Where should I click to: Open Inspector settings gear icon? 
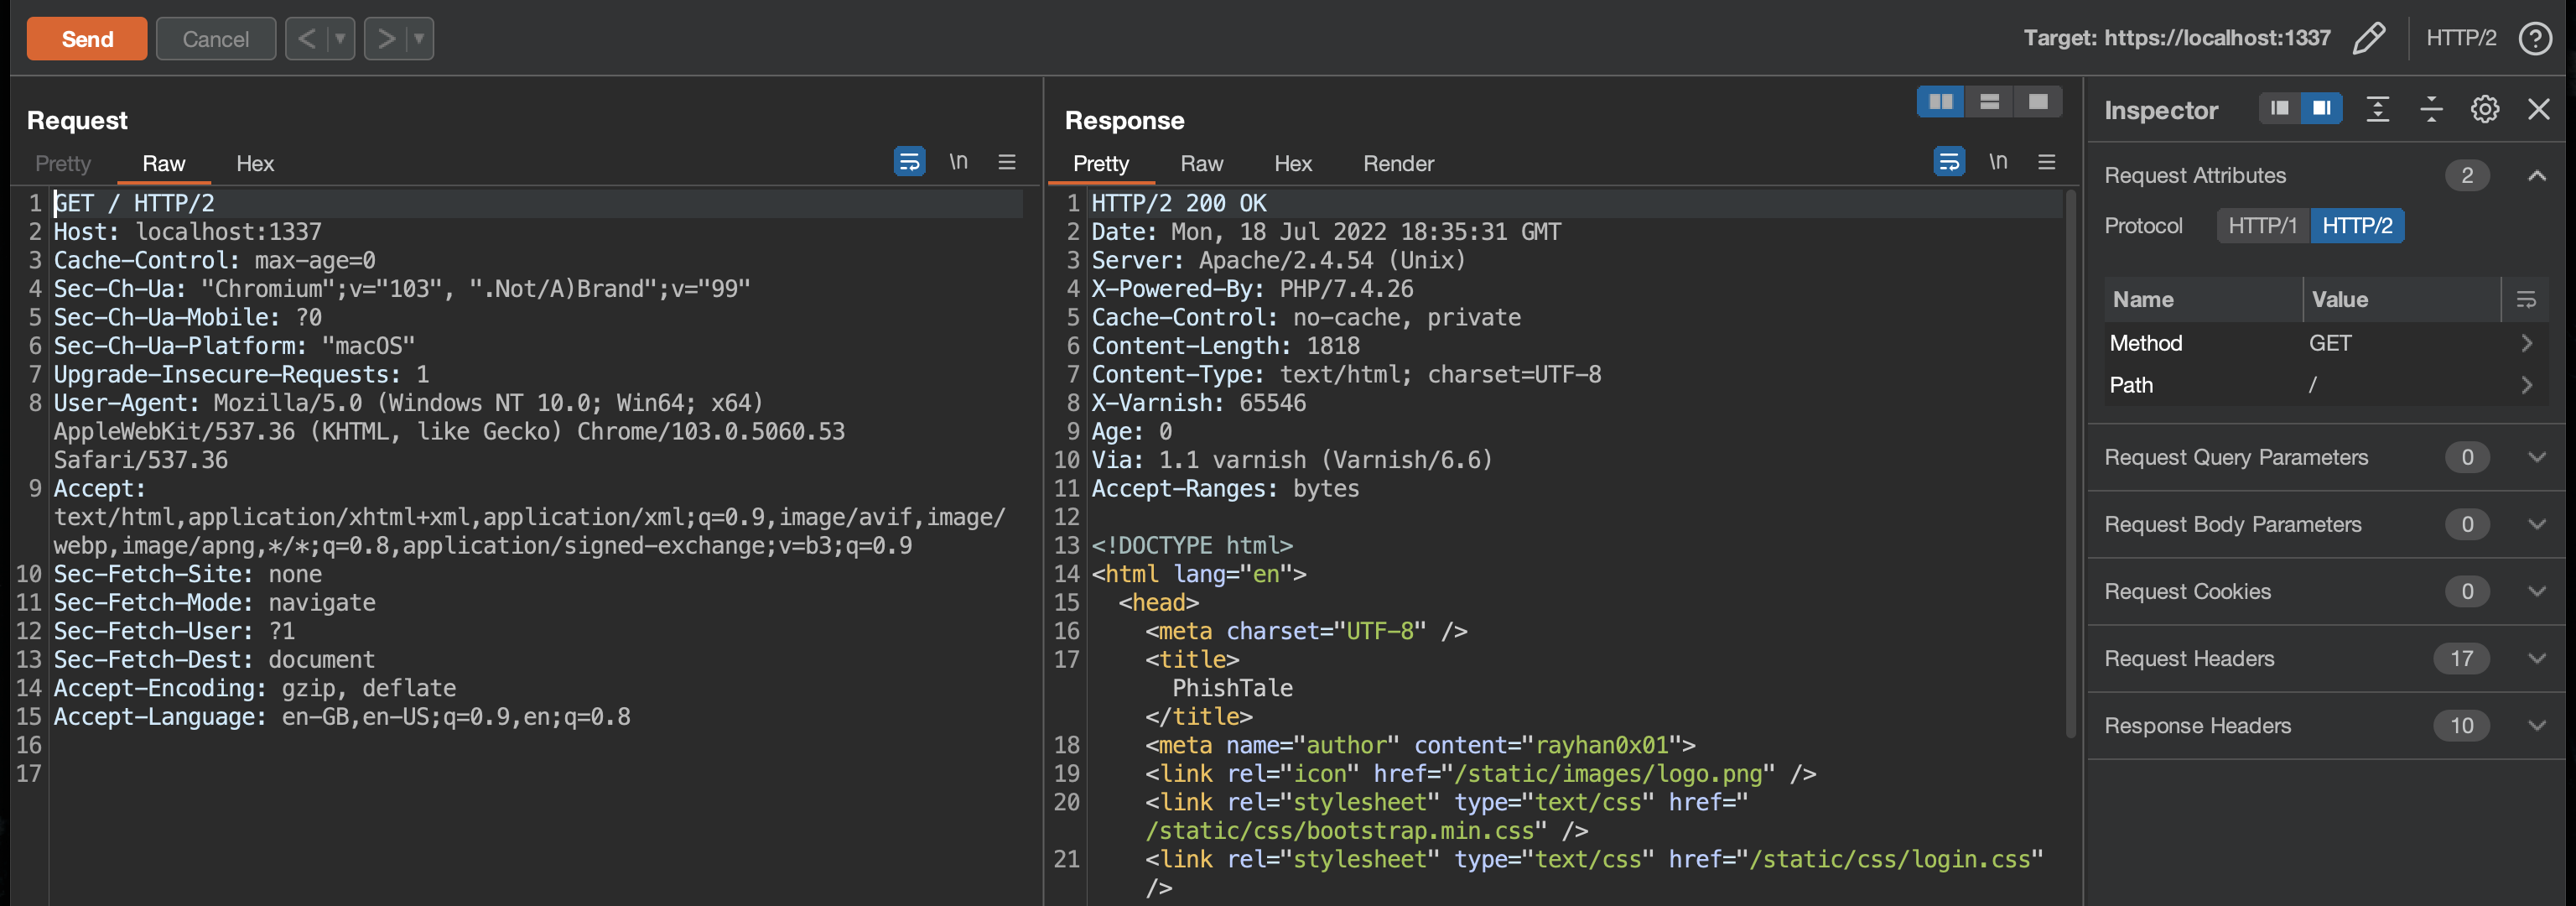pos(2484,109)
